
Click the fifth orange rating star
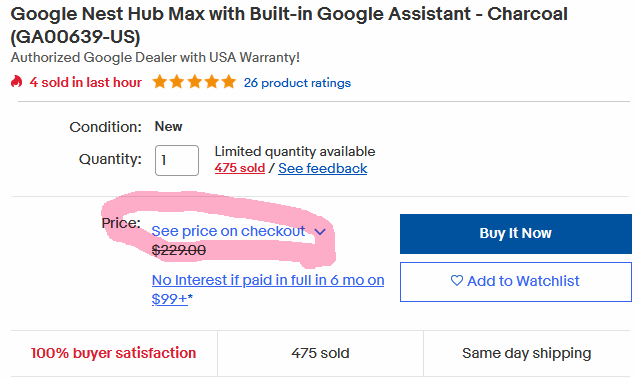click(229, 82)
